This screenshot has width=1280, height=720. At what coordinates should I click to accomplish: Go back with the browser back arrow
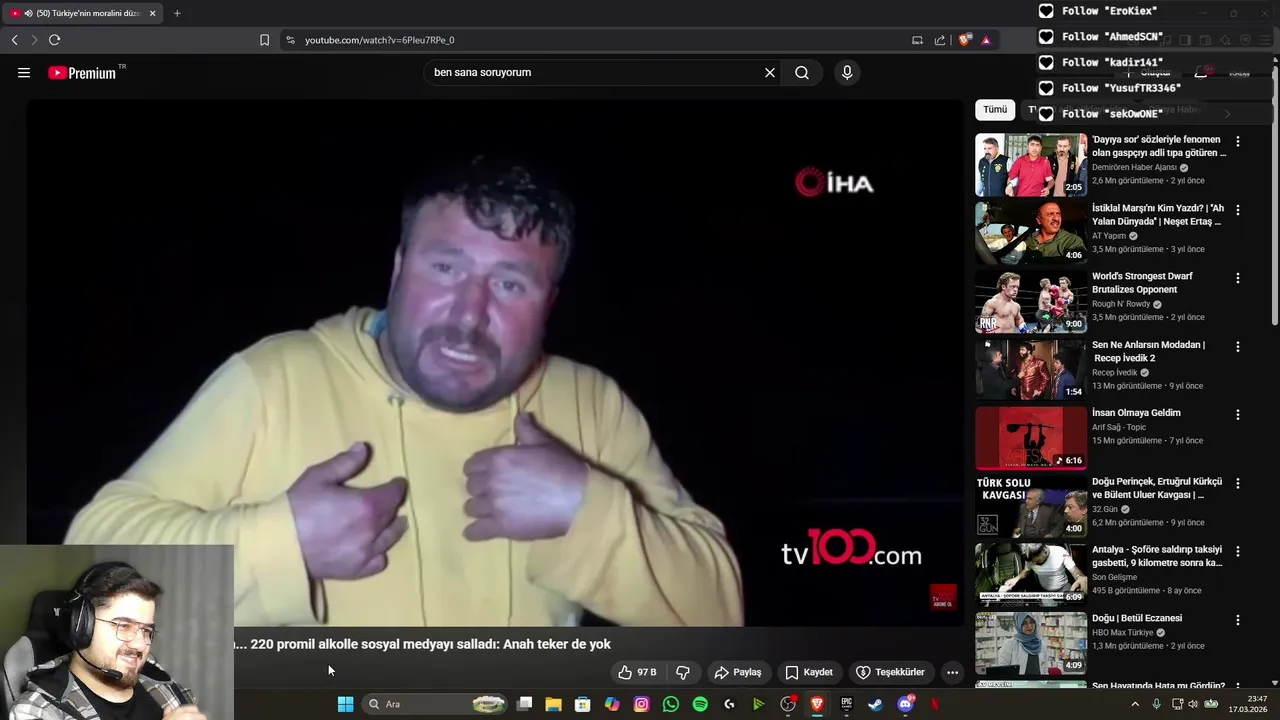pyautogui.click(x=15, y=40)
